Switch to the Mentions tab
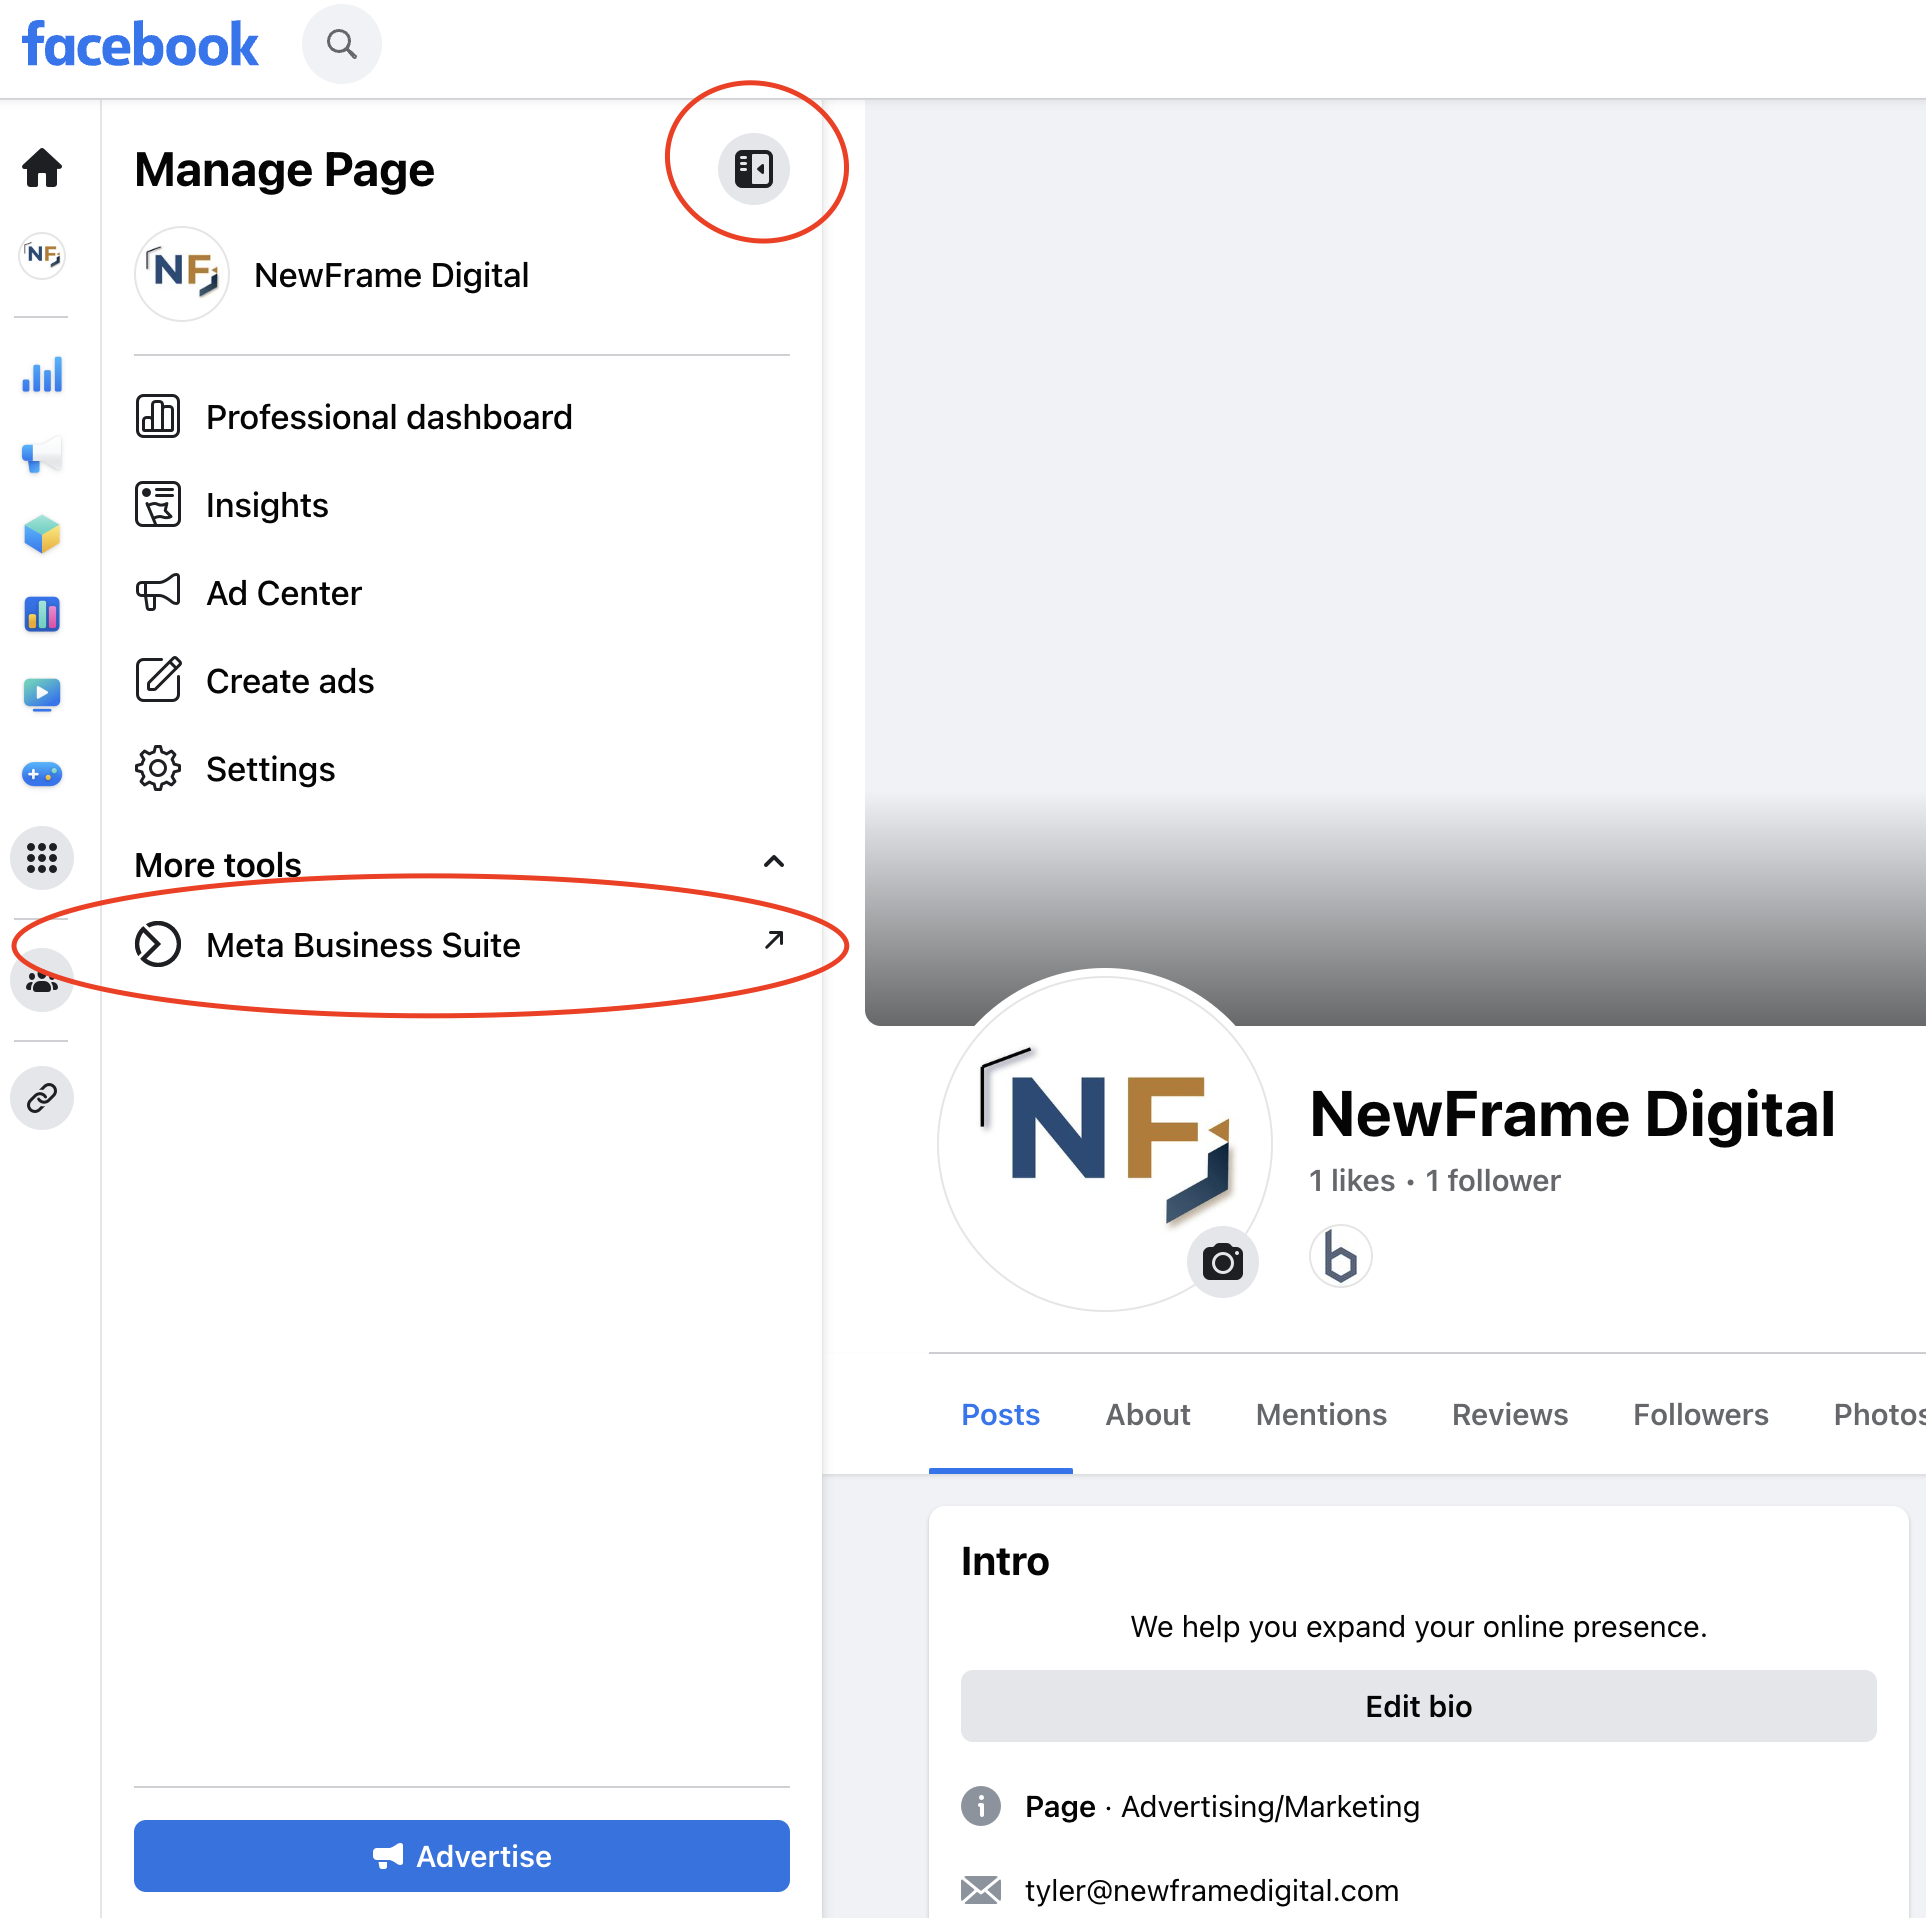Image resolution: width=1926 pixels, height=1918 pixels. pyautogui.click(x=1321, y=1414)
